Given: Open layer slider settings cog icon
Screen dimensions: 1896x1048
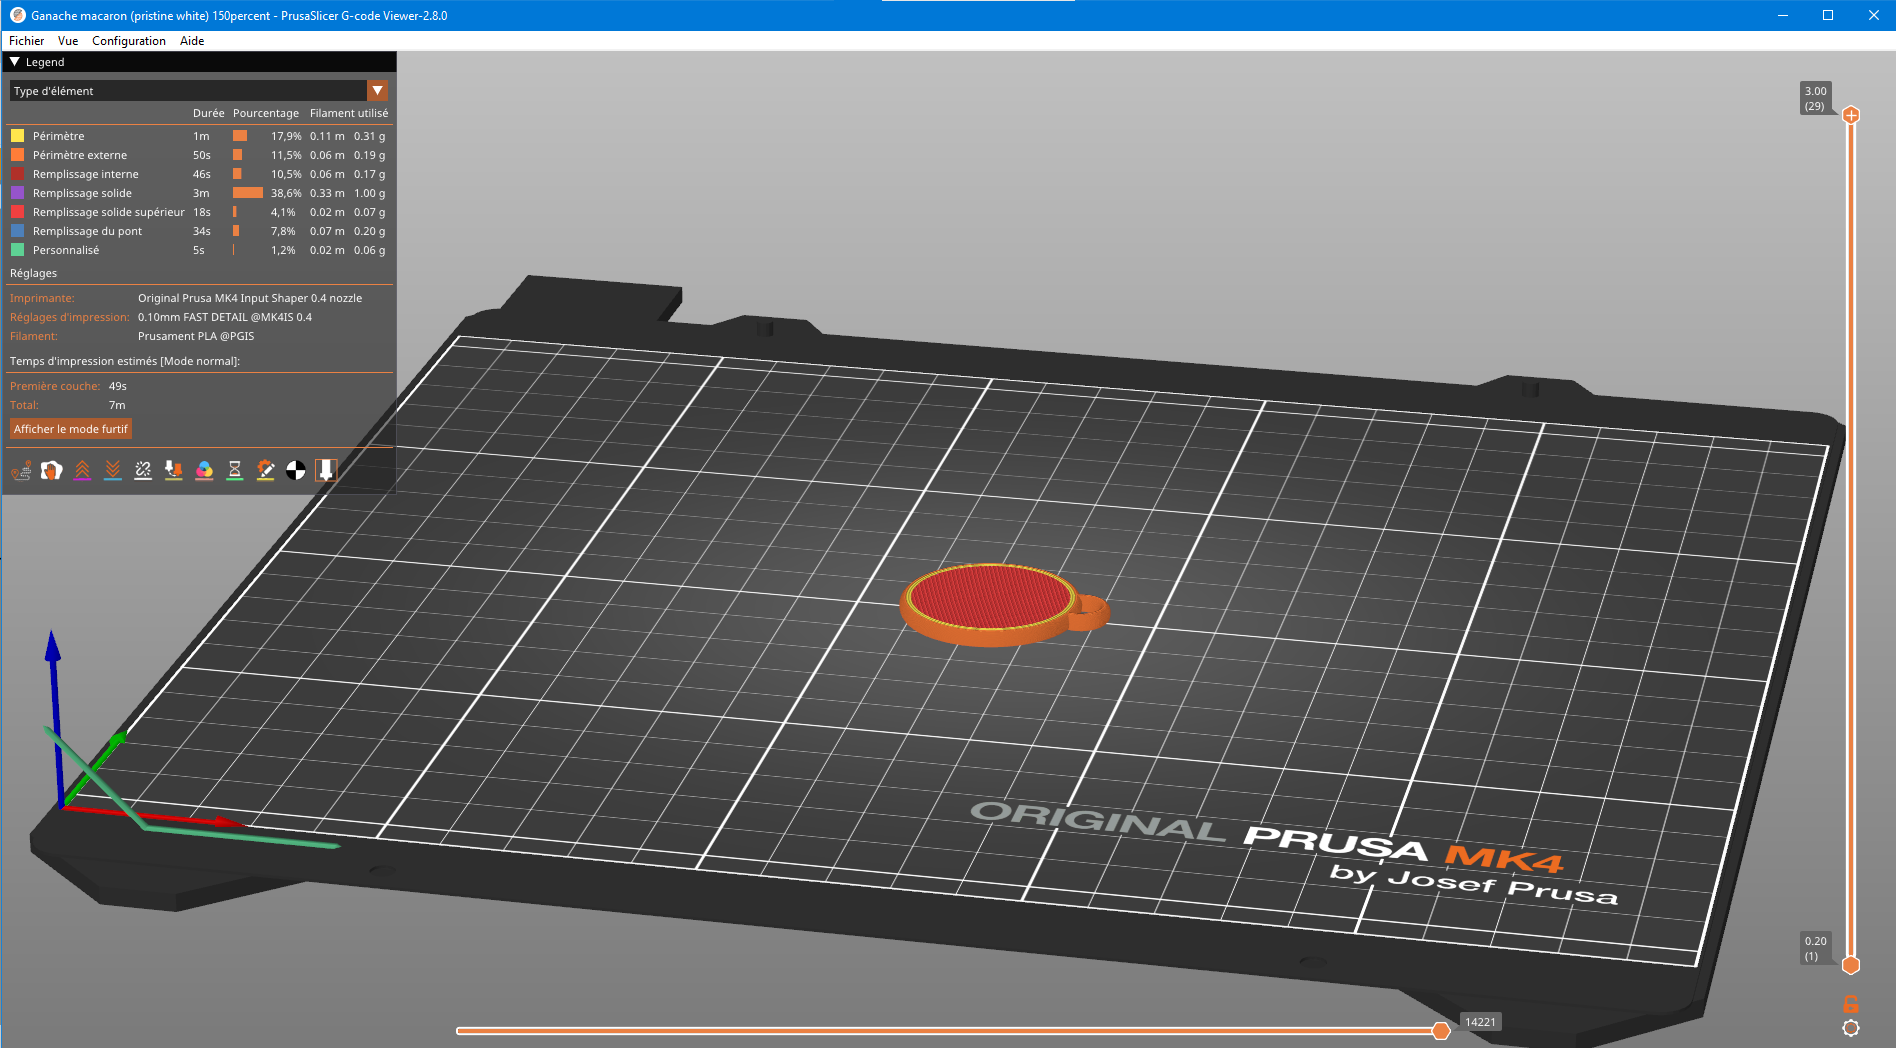Looking at the screenshot, I should (x=1851, y=1028).
